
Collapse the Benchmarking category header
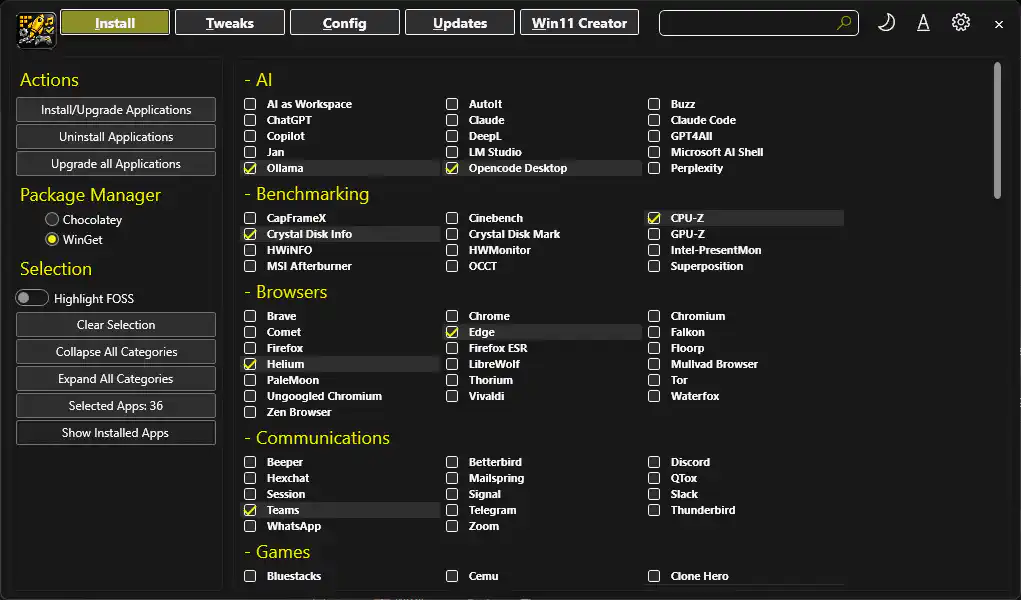(x=306, y=193)
